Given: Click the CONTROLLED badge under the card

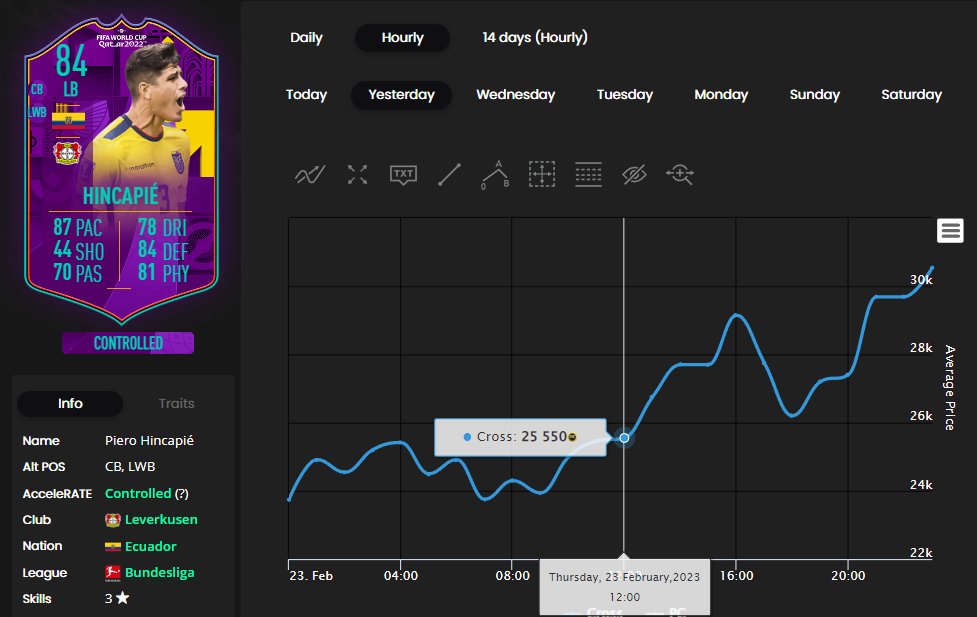Looking at the screenshot, I should pos(128,343).
